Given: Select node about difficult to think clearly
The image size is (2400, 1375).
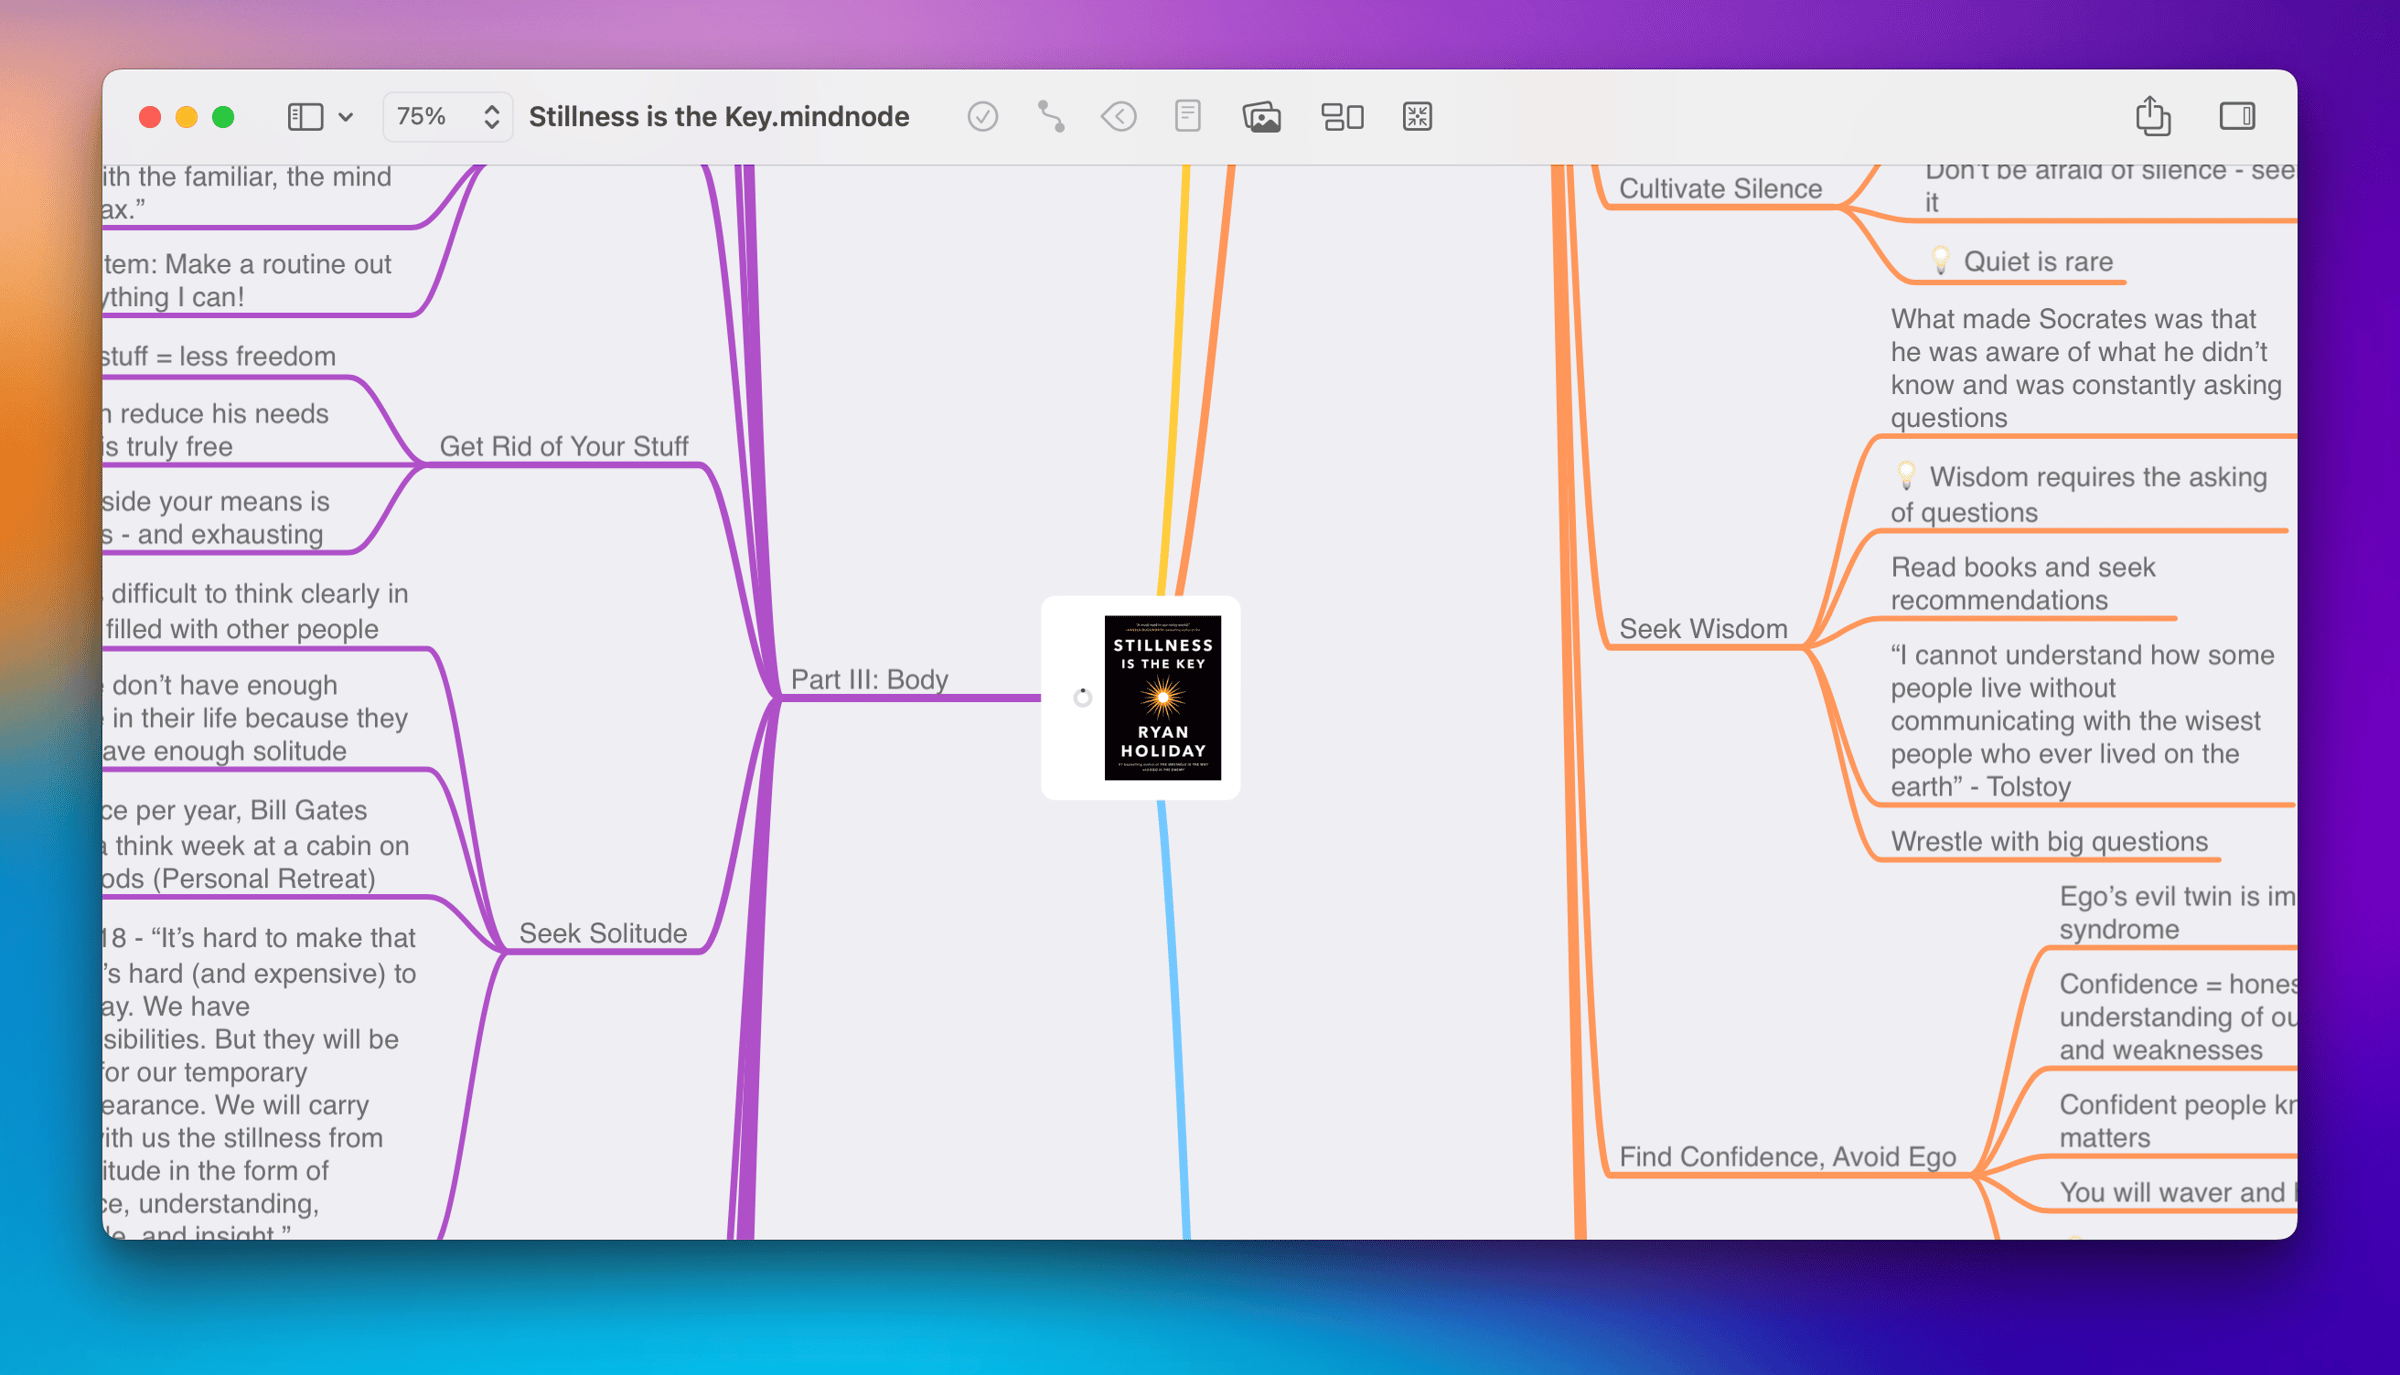Looking at the screenshot, I should 256,611.
